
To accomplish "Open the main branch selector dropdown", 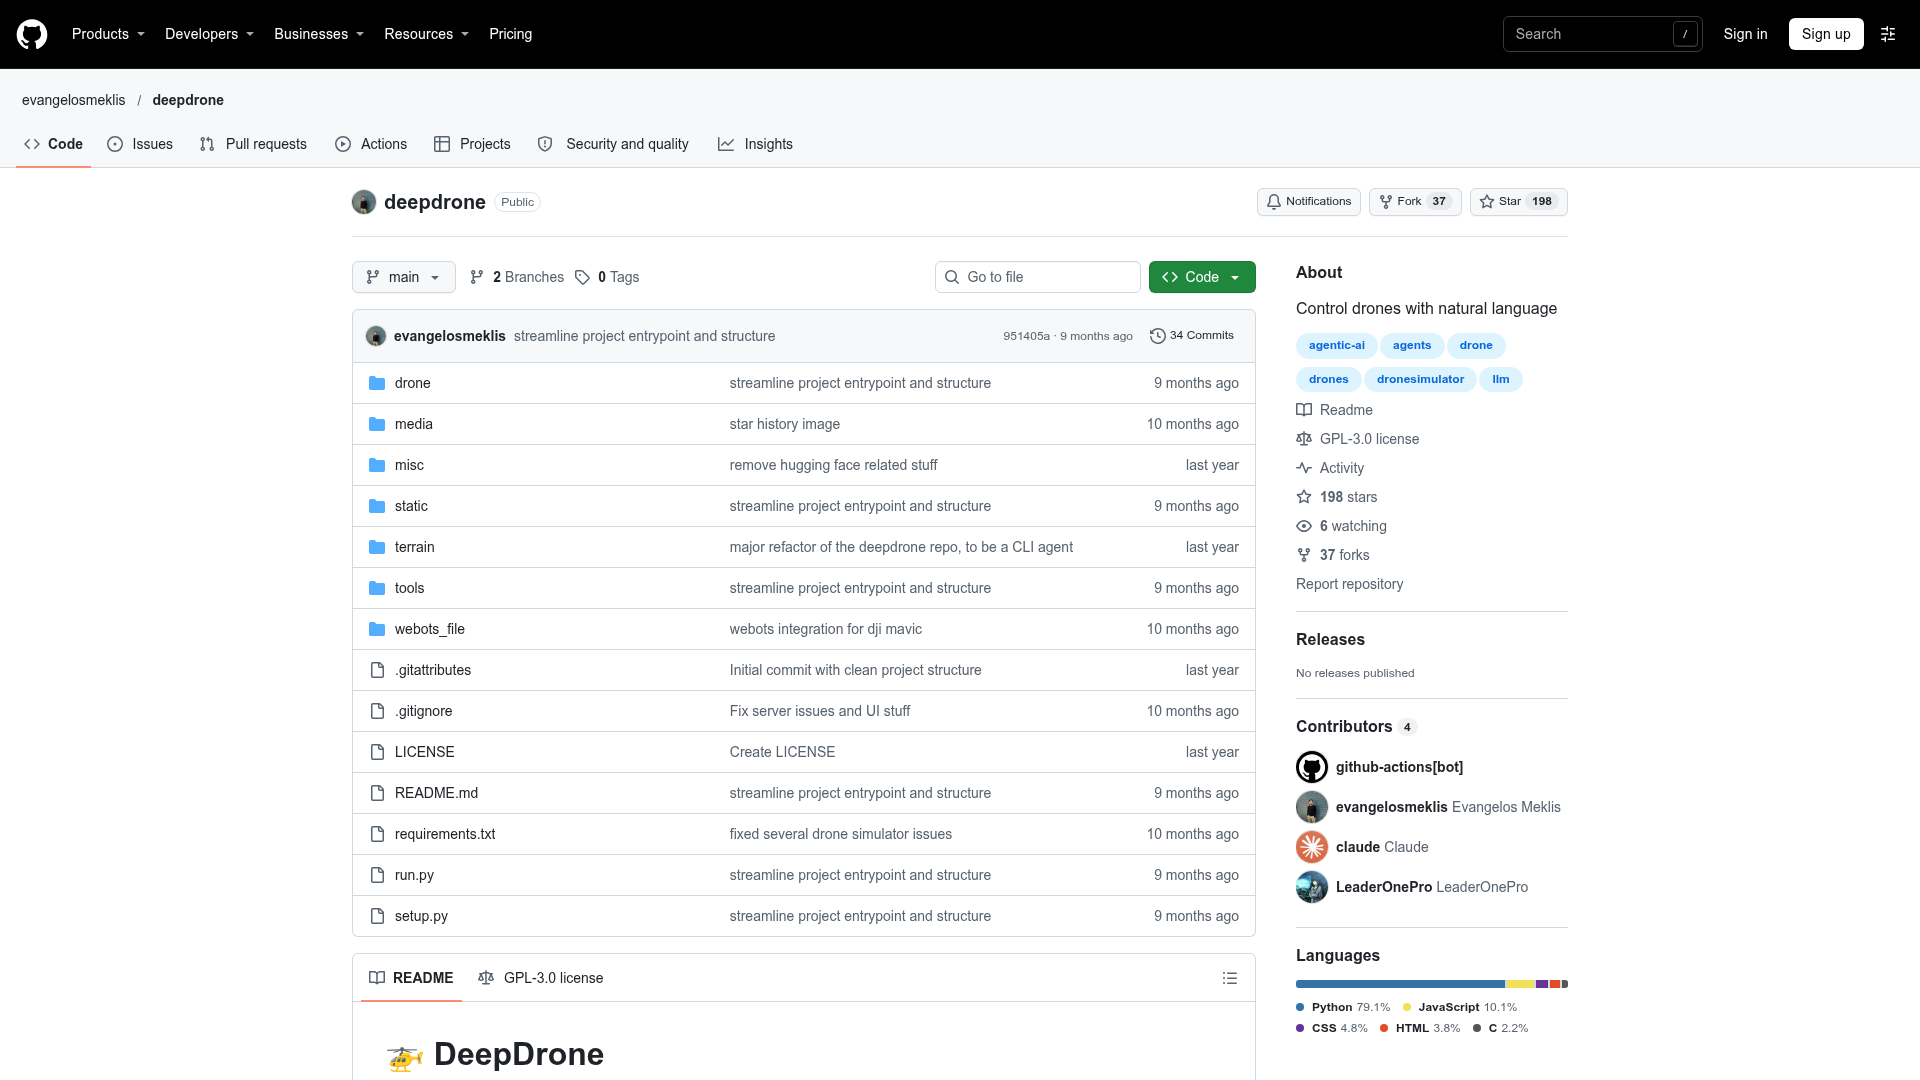I will 404,277.
